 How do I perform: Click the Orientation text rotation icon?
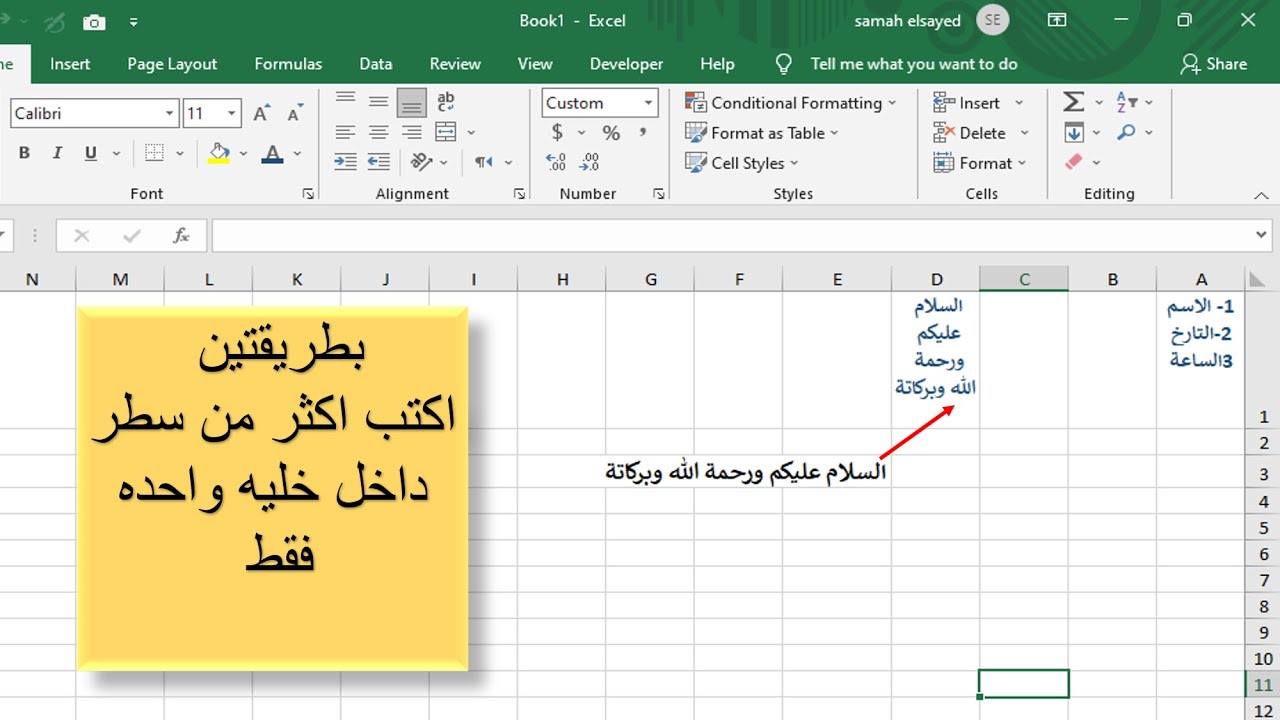point(420,162)
